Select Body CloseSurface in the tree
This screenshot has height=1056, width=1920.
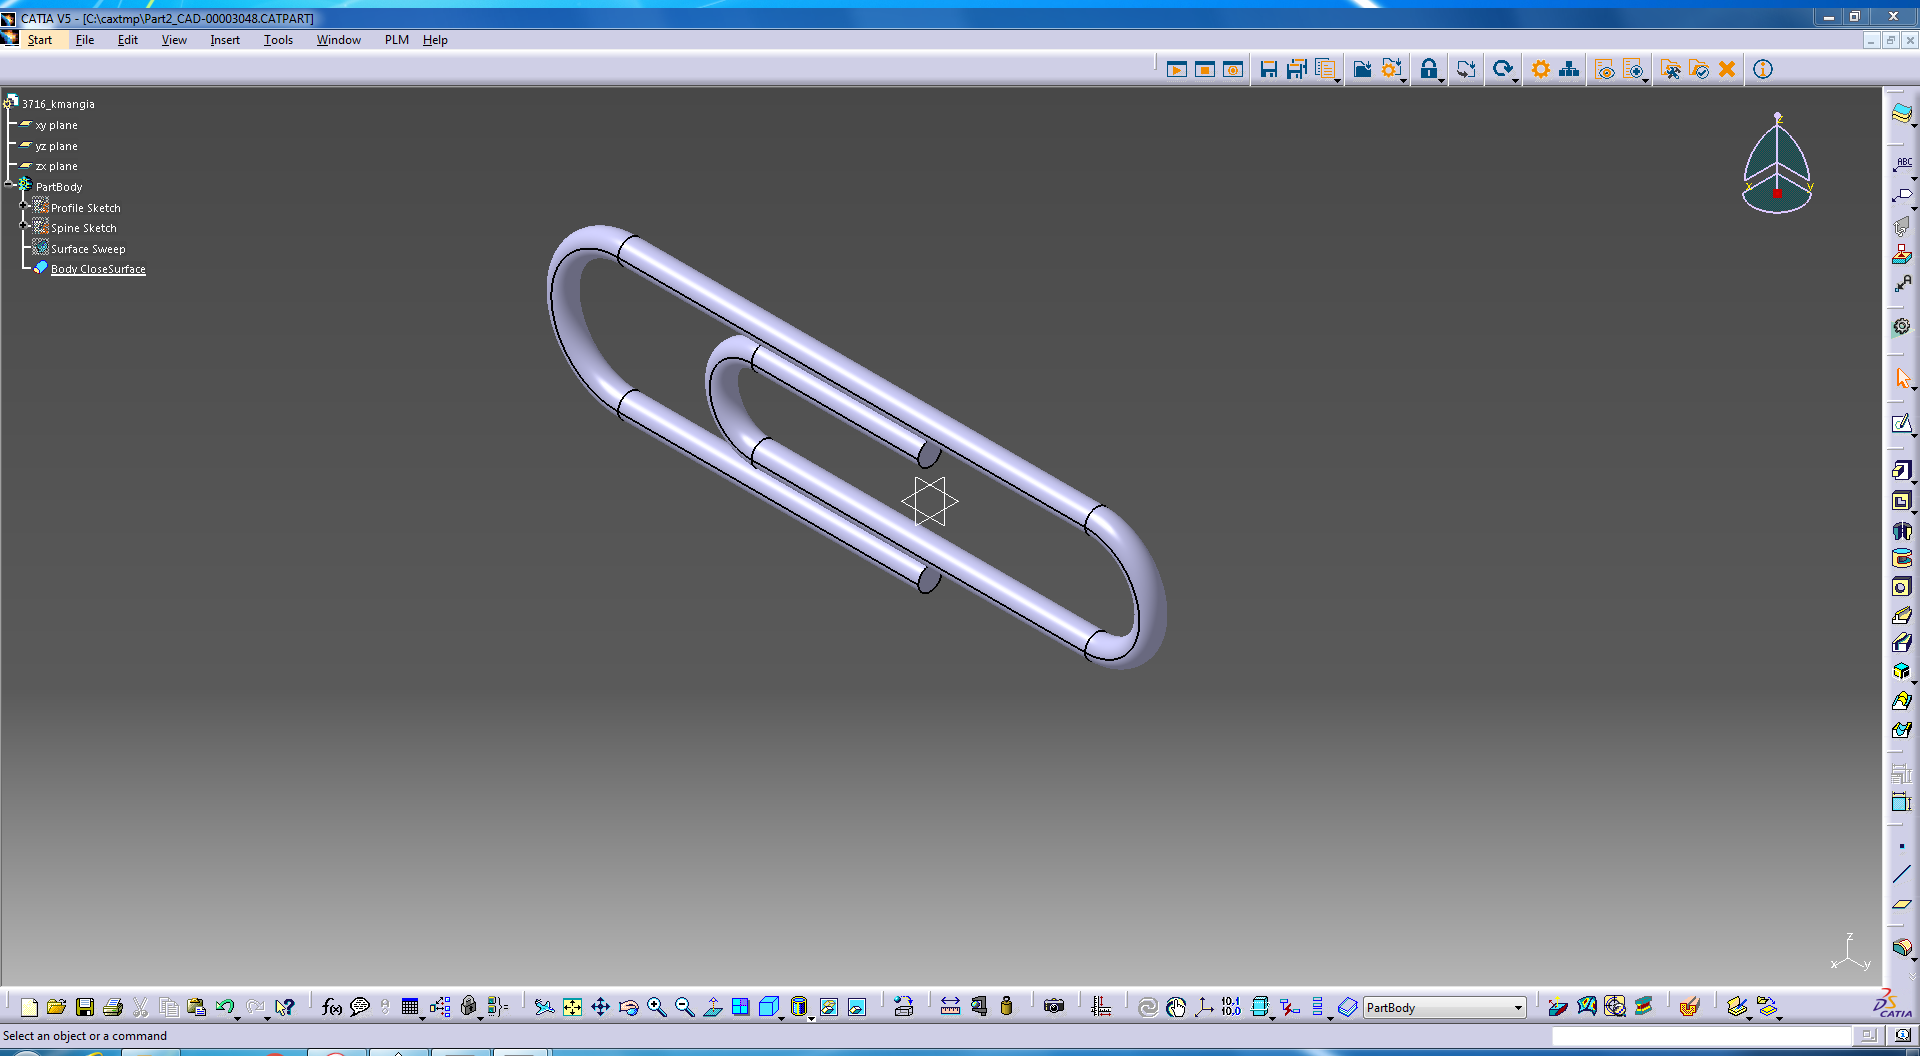click(98, 269)
